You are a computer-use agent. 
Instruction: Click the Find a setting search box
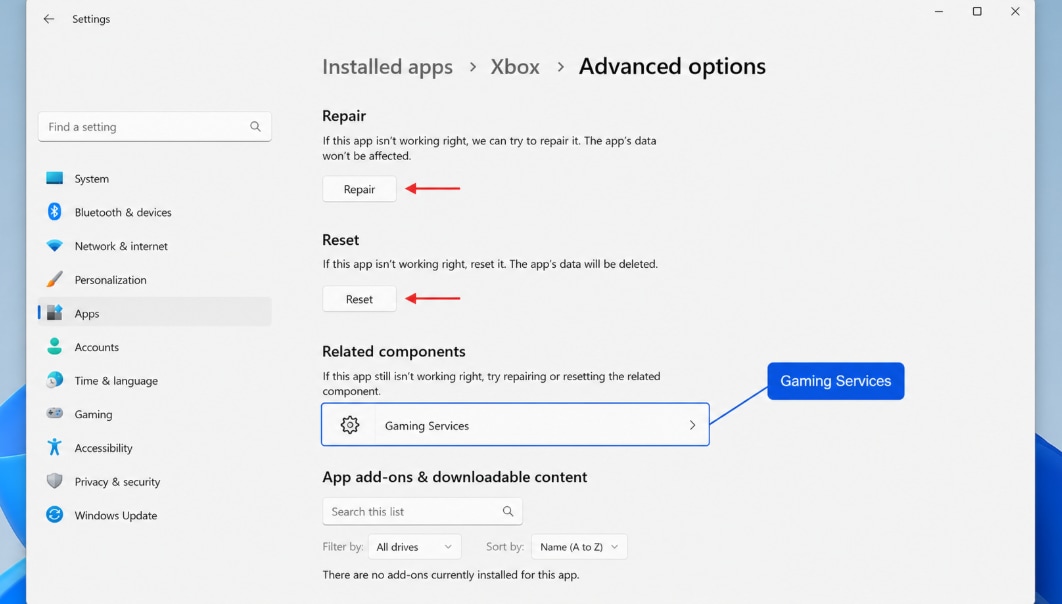[x=154, y=127]
